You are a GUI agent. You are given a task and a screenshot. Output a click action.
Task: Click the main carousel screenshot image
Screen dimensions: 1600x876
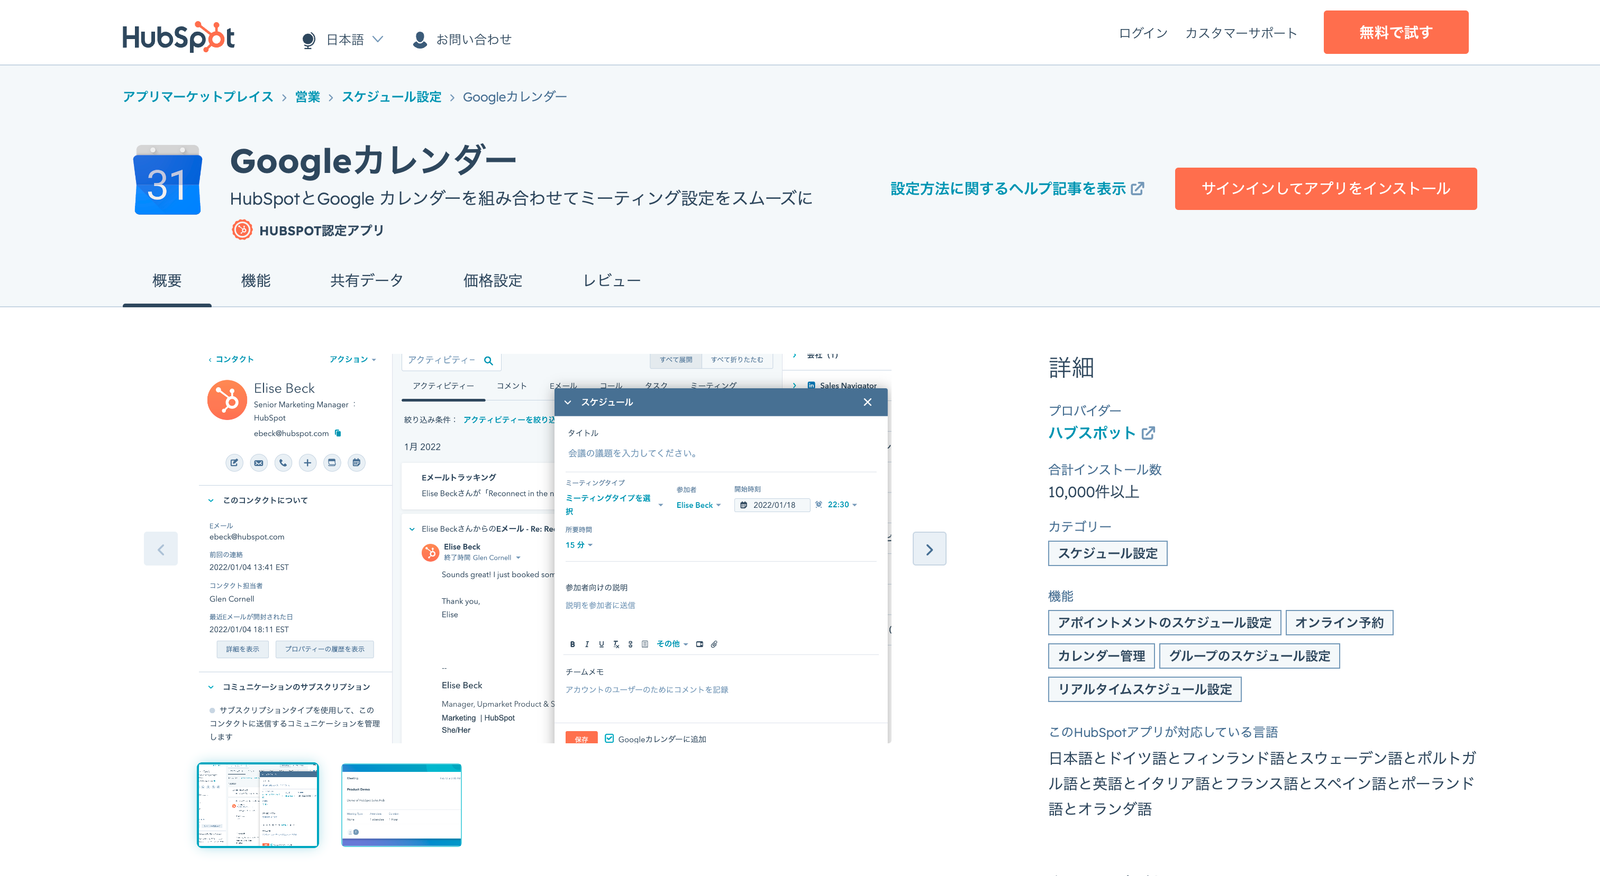(x=546, y=548)
